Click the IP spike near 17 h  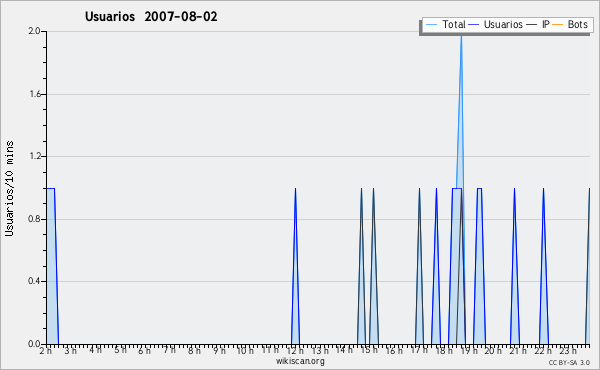(x=419, y=266)
